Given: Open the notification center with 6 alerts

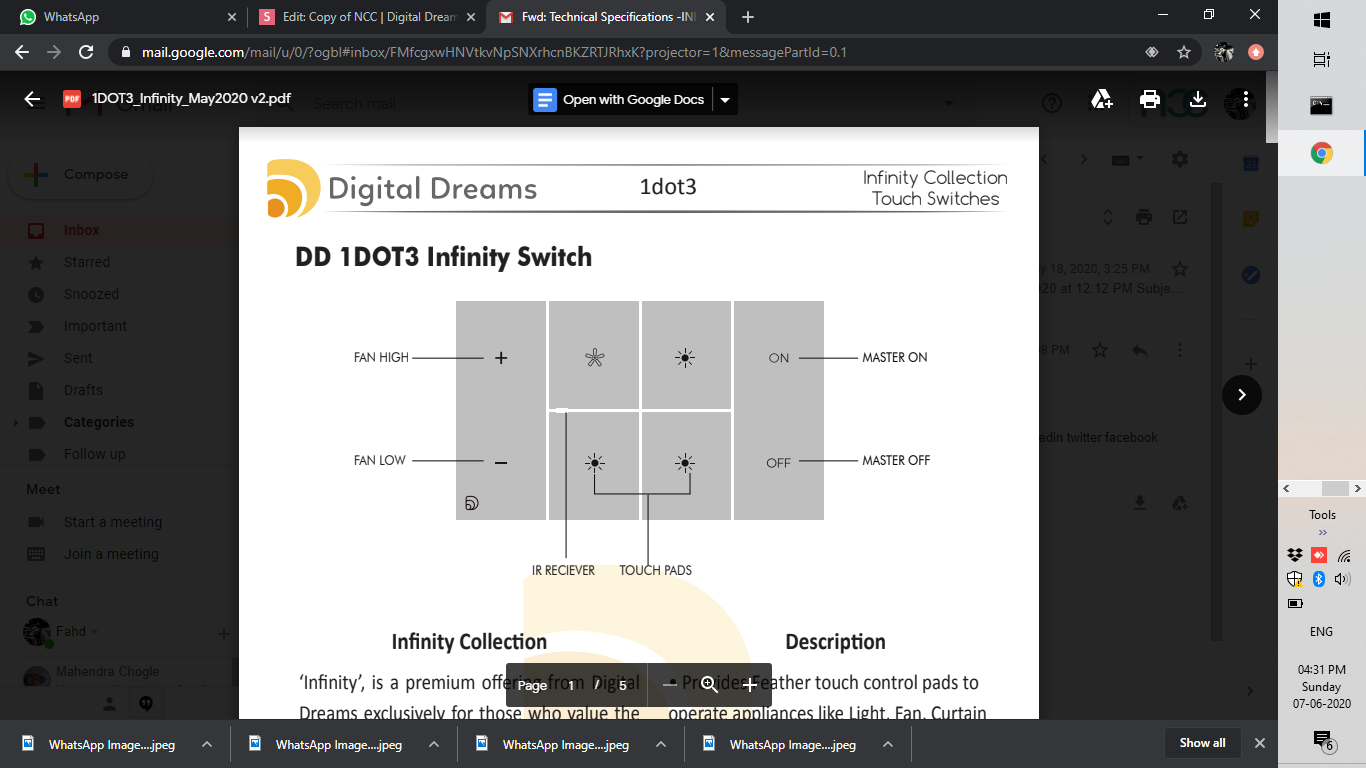Looking at the screenshot, I should 1322,741.
